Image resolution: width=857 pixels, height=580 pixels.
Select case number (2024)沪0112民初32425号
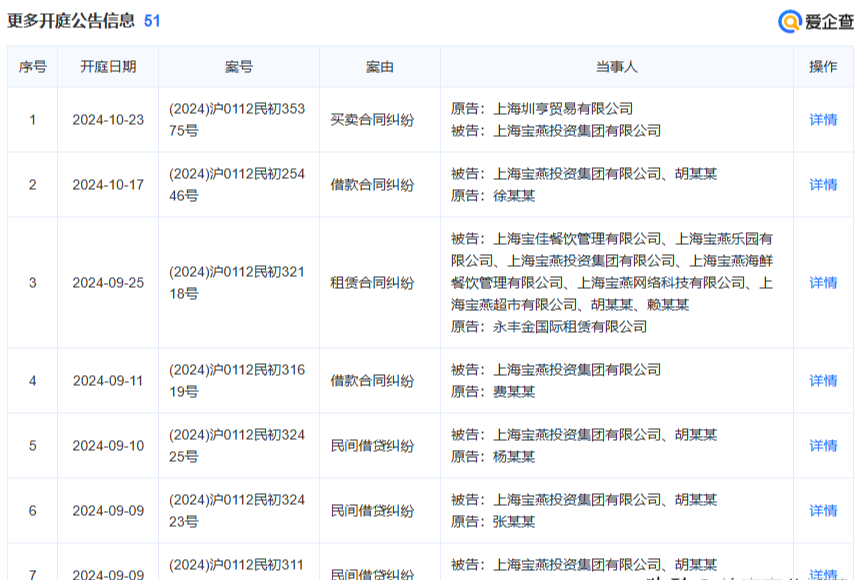[237, 446]
